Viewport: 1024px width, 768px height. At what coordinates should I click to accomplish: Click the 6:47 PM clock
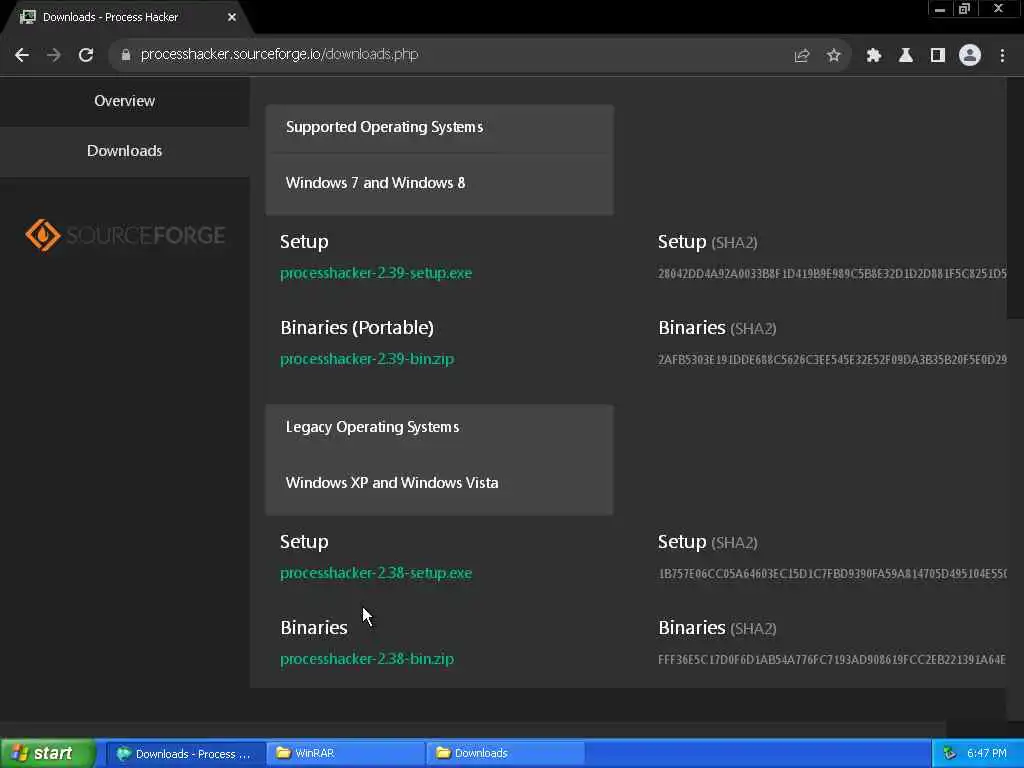[987, 754]
